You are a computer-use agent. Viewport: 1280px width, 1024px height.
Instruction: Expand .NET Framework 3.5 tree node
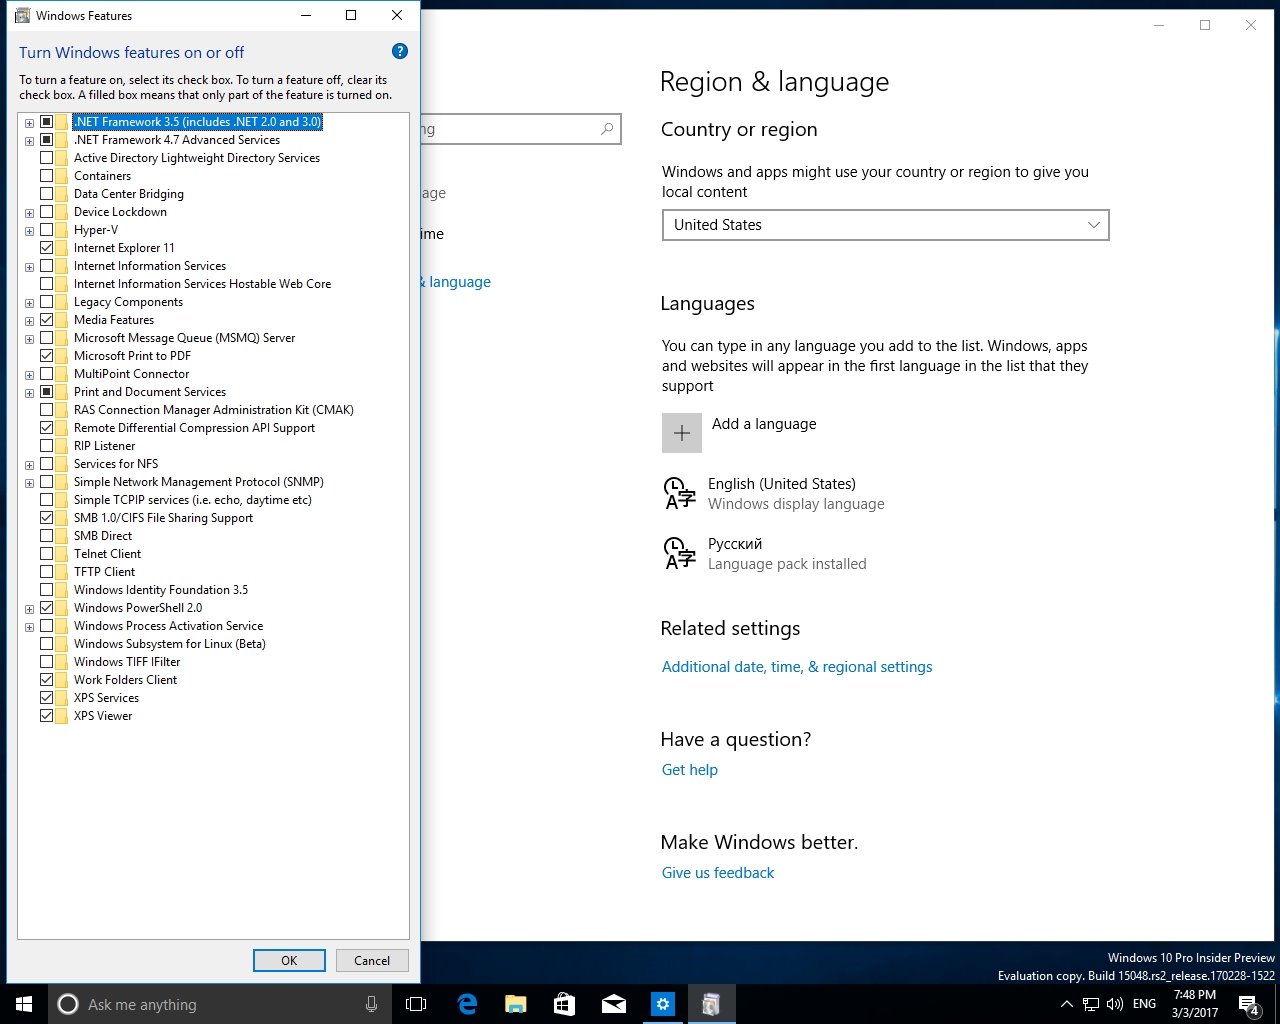coord(29,123)
